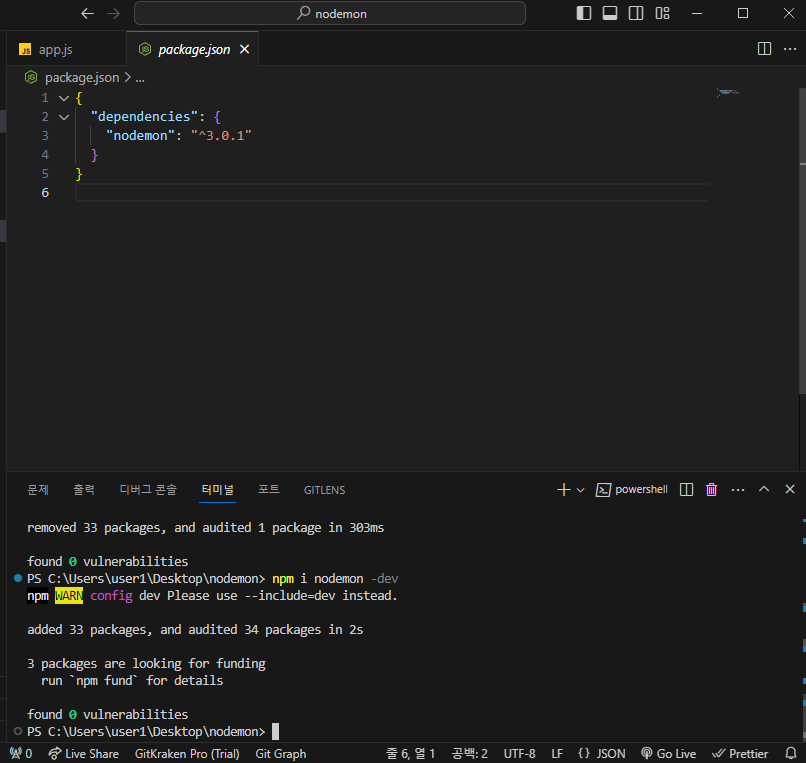The height and width of the screenshot is (763, 806).
Task: Close the package.json tab
Action: point(245,49)
